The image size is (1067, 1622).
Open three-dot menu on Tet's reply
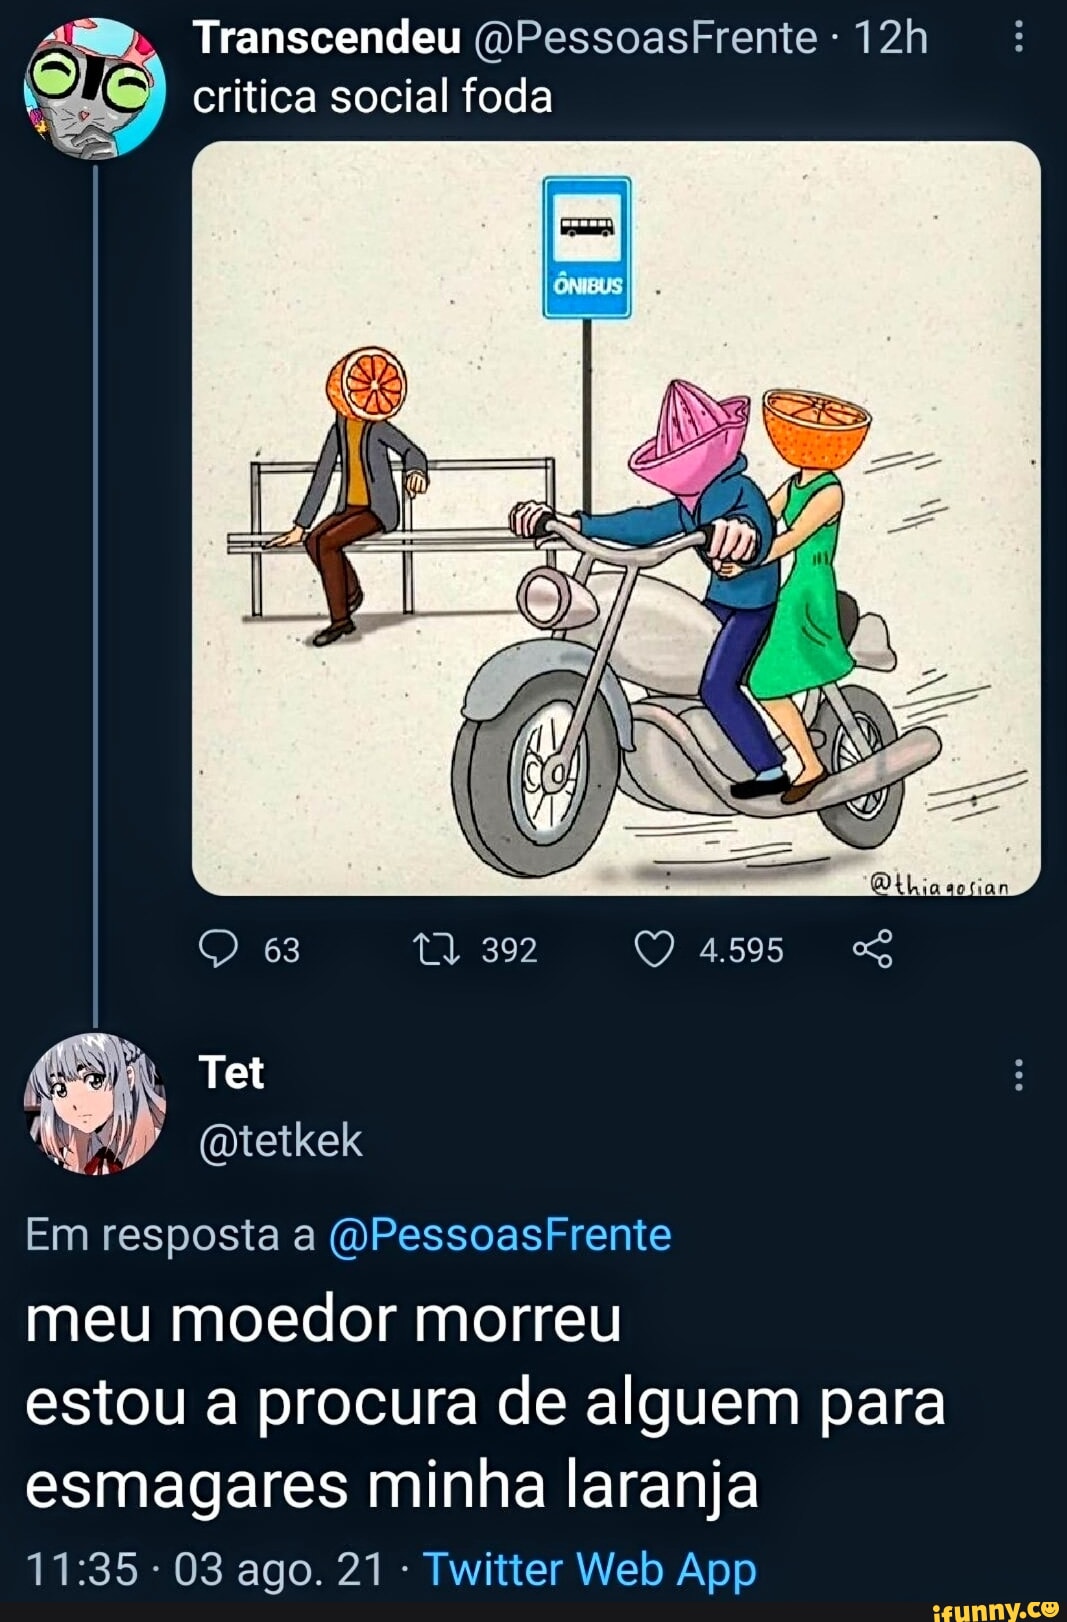[x=1018, y=1075]
